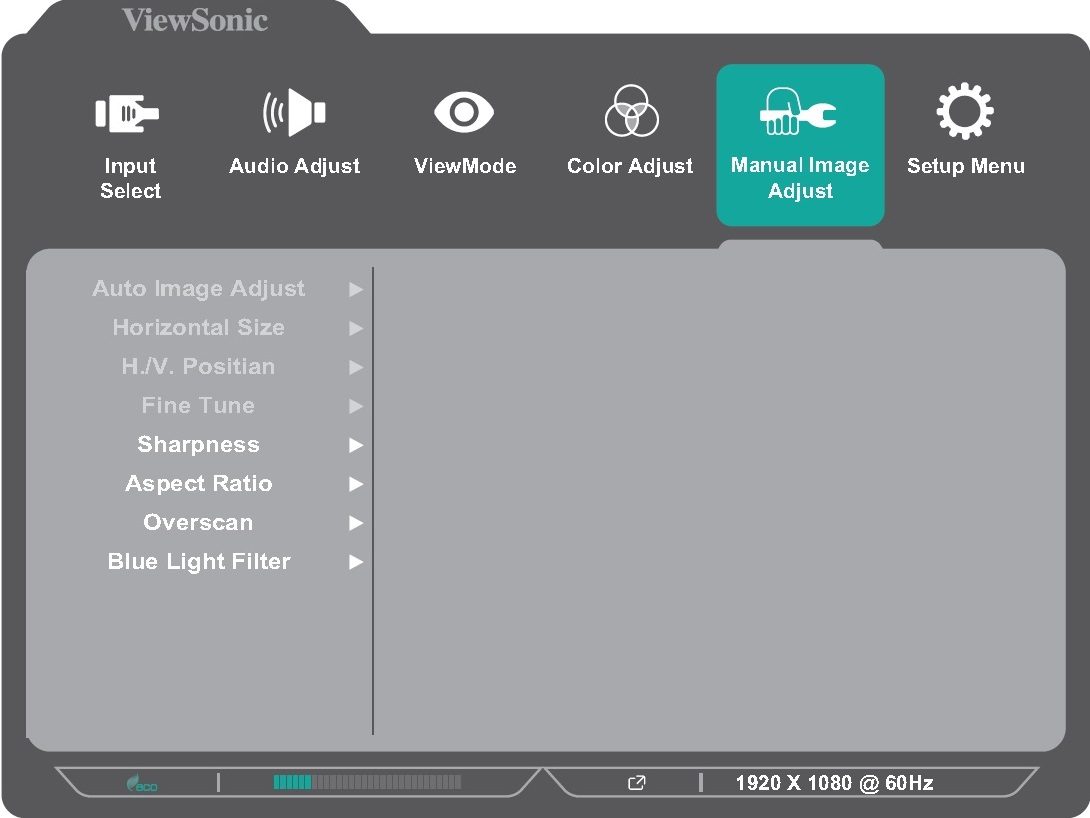This screenshot has width=1090, height=818.
Task: Click the input source icon in status bar
Action: [x=636, y=783]
